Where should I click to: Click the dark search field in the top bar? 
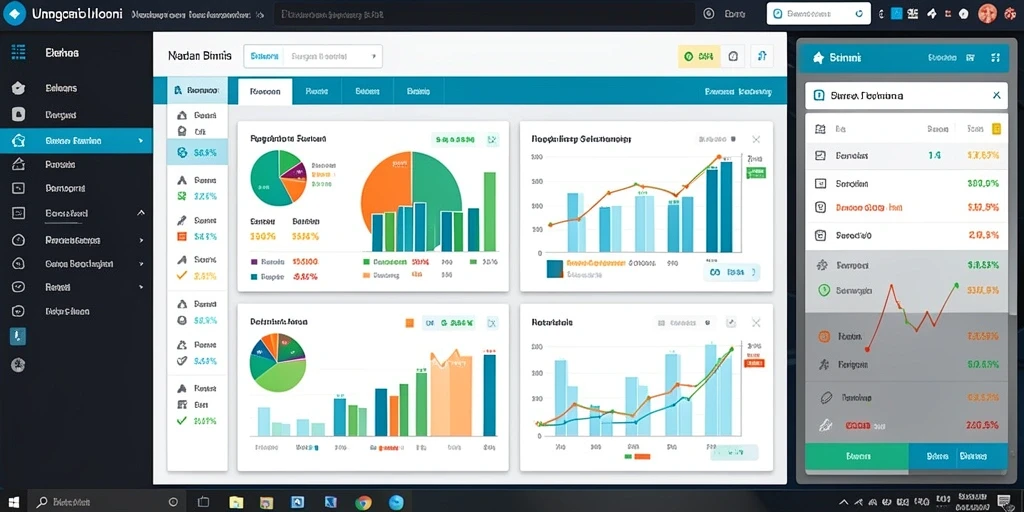point(483,13)
